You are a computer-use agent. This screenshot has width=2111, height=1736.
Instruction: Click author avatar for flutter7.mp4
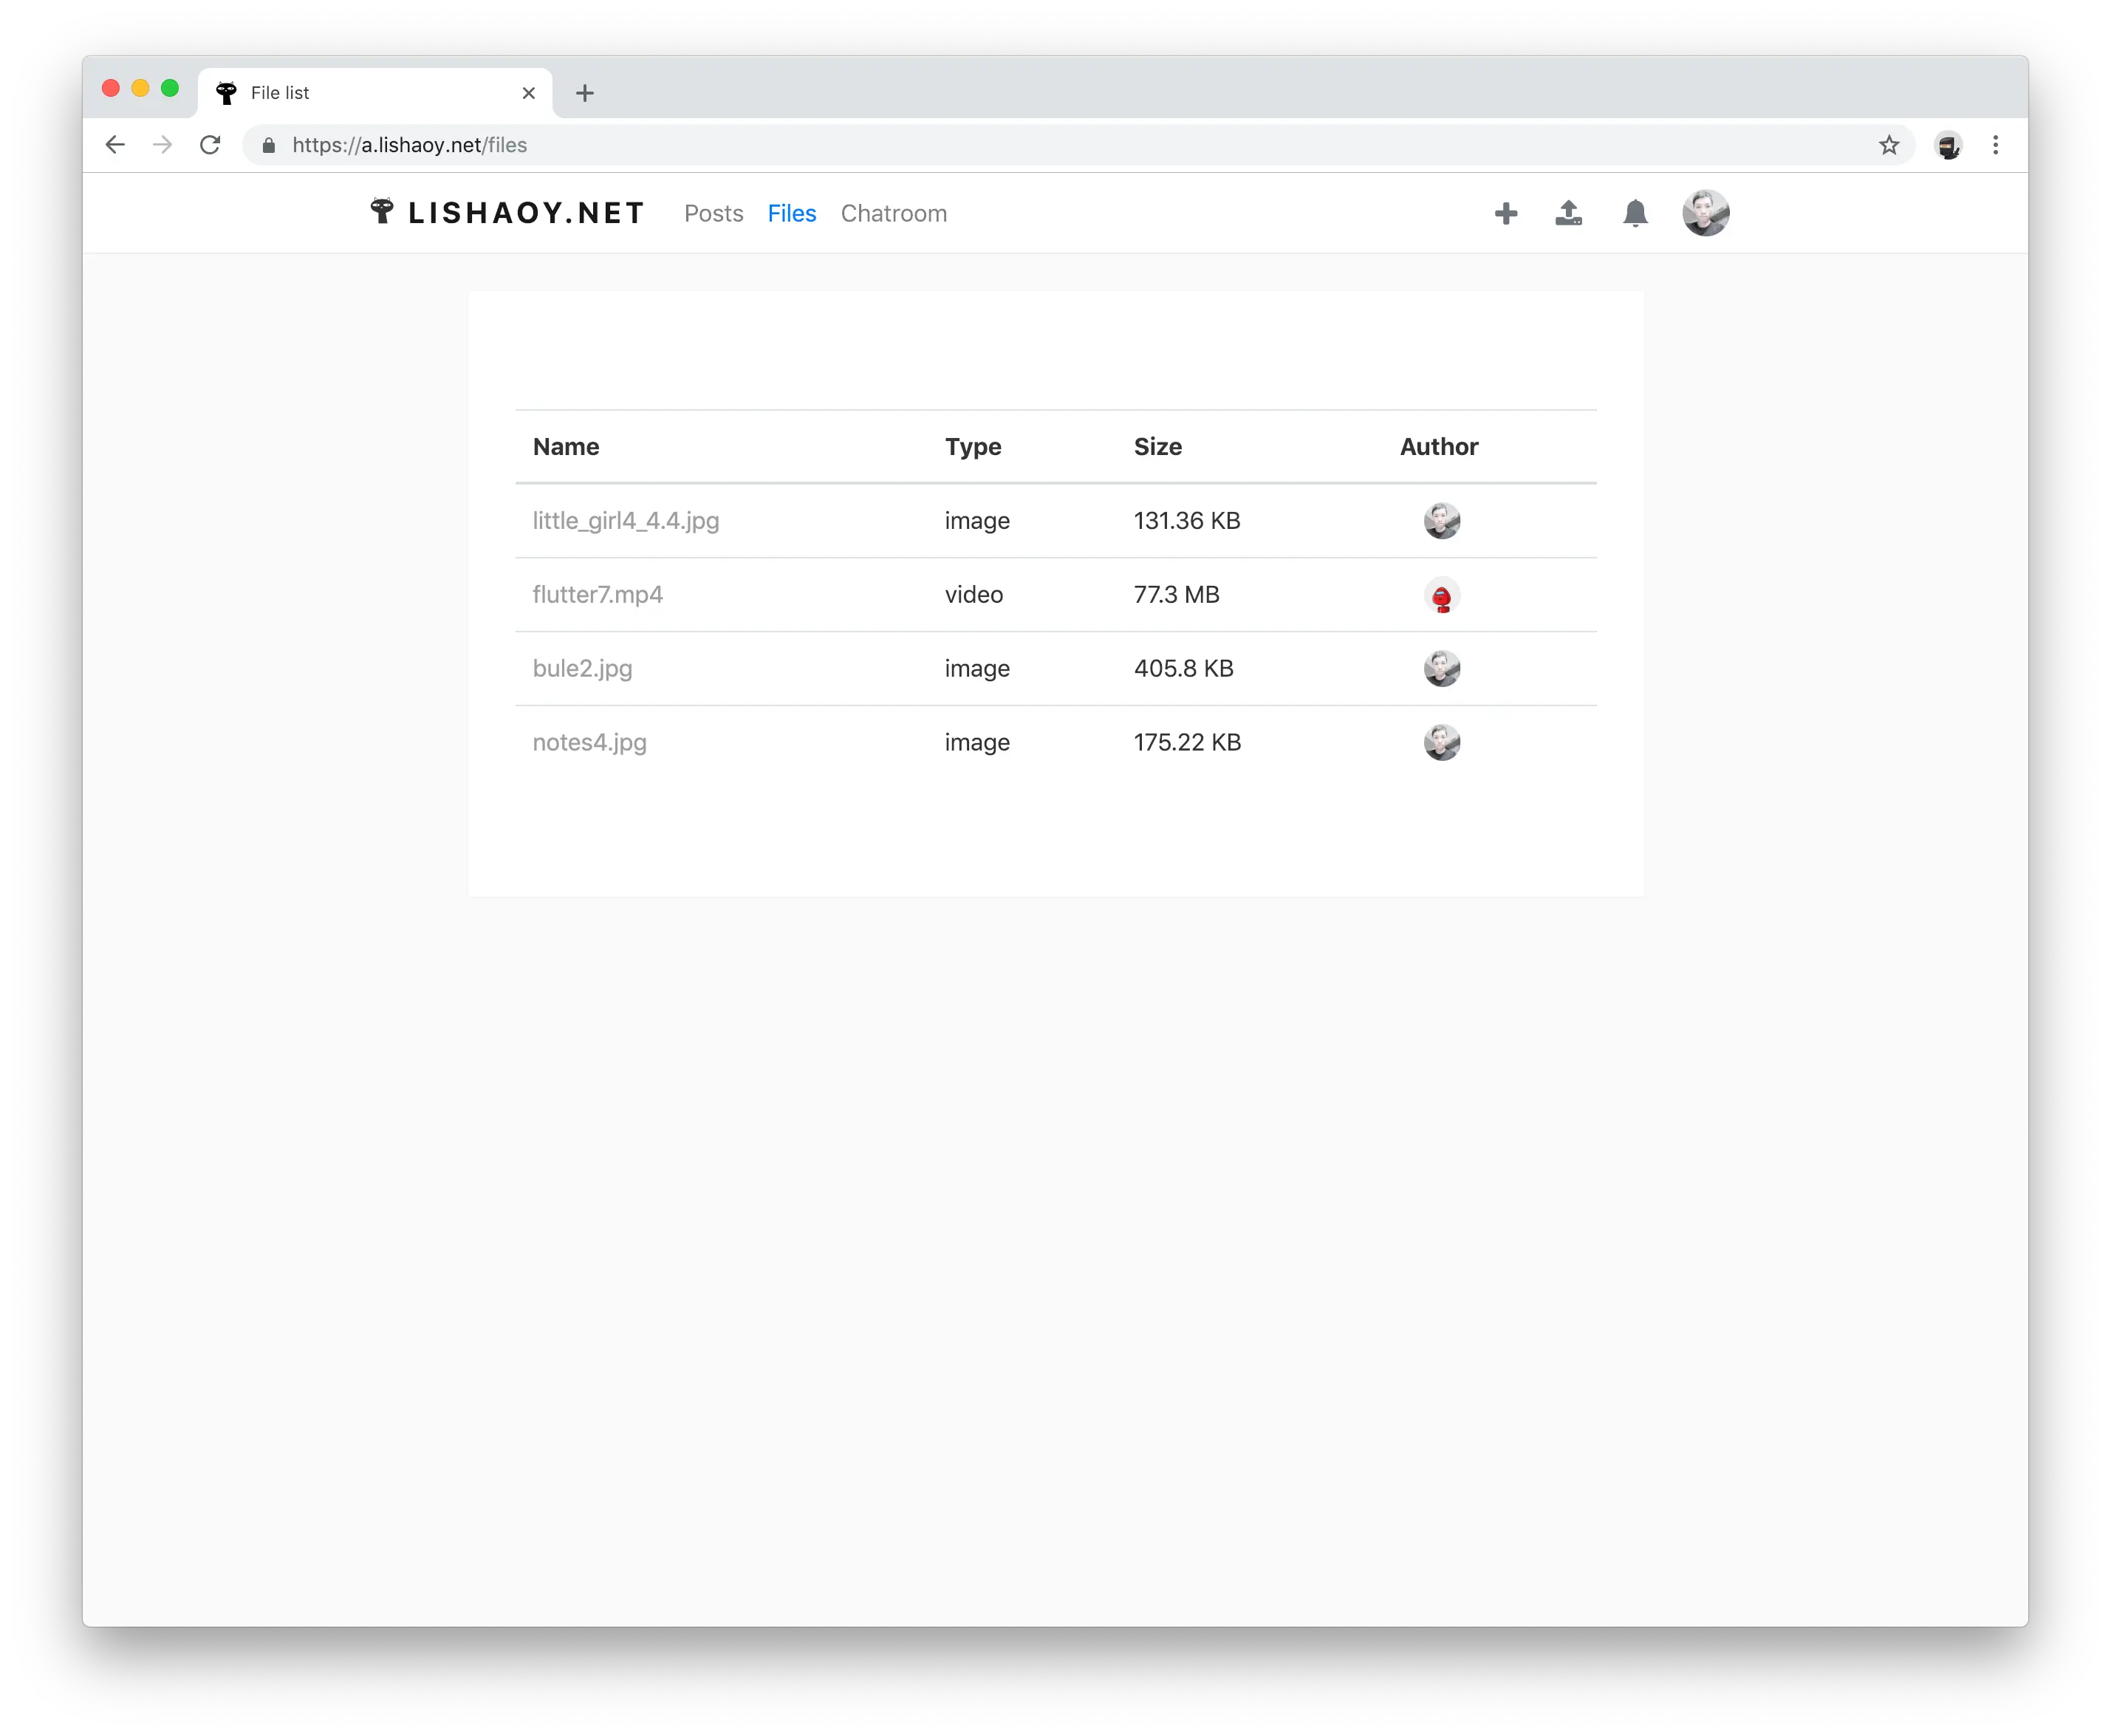[x=1441, y=596]
